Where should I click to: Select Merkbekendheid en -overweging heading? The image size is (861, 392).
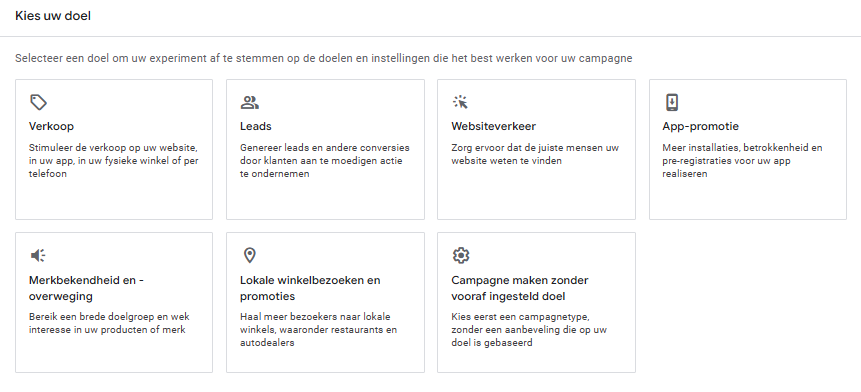(86, 288)
